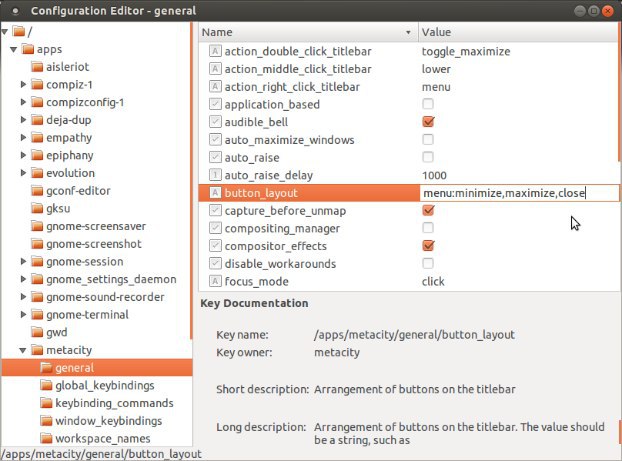The image size is (622, 461).
Task: Select the gnome-sound-recorder tree entry
Action: pyautogui.click(x=105, y=297)
